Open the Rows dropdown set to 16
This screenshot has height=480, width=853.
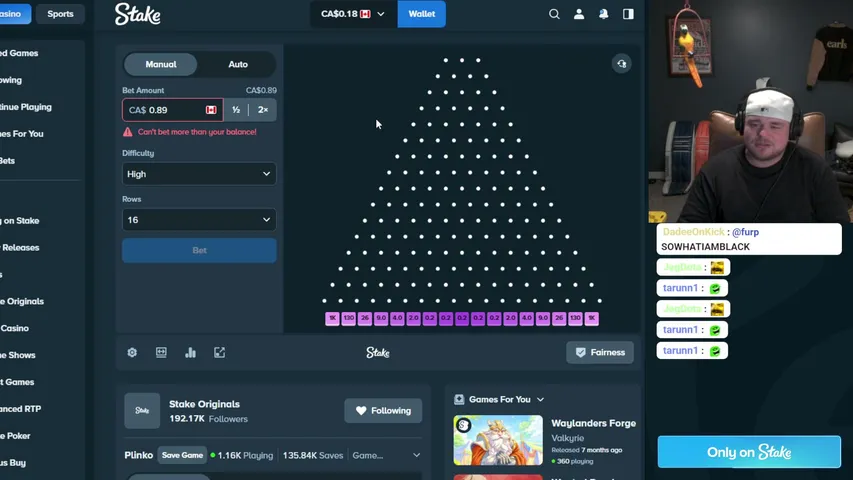[199, 220]
